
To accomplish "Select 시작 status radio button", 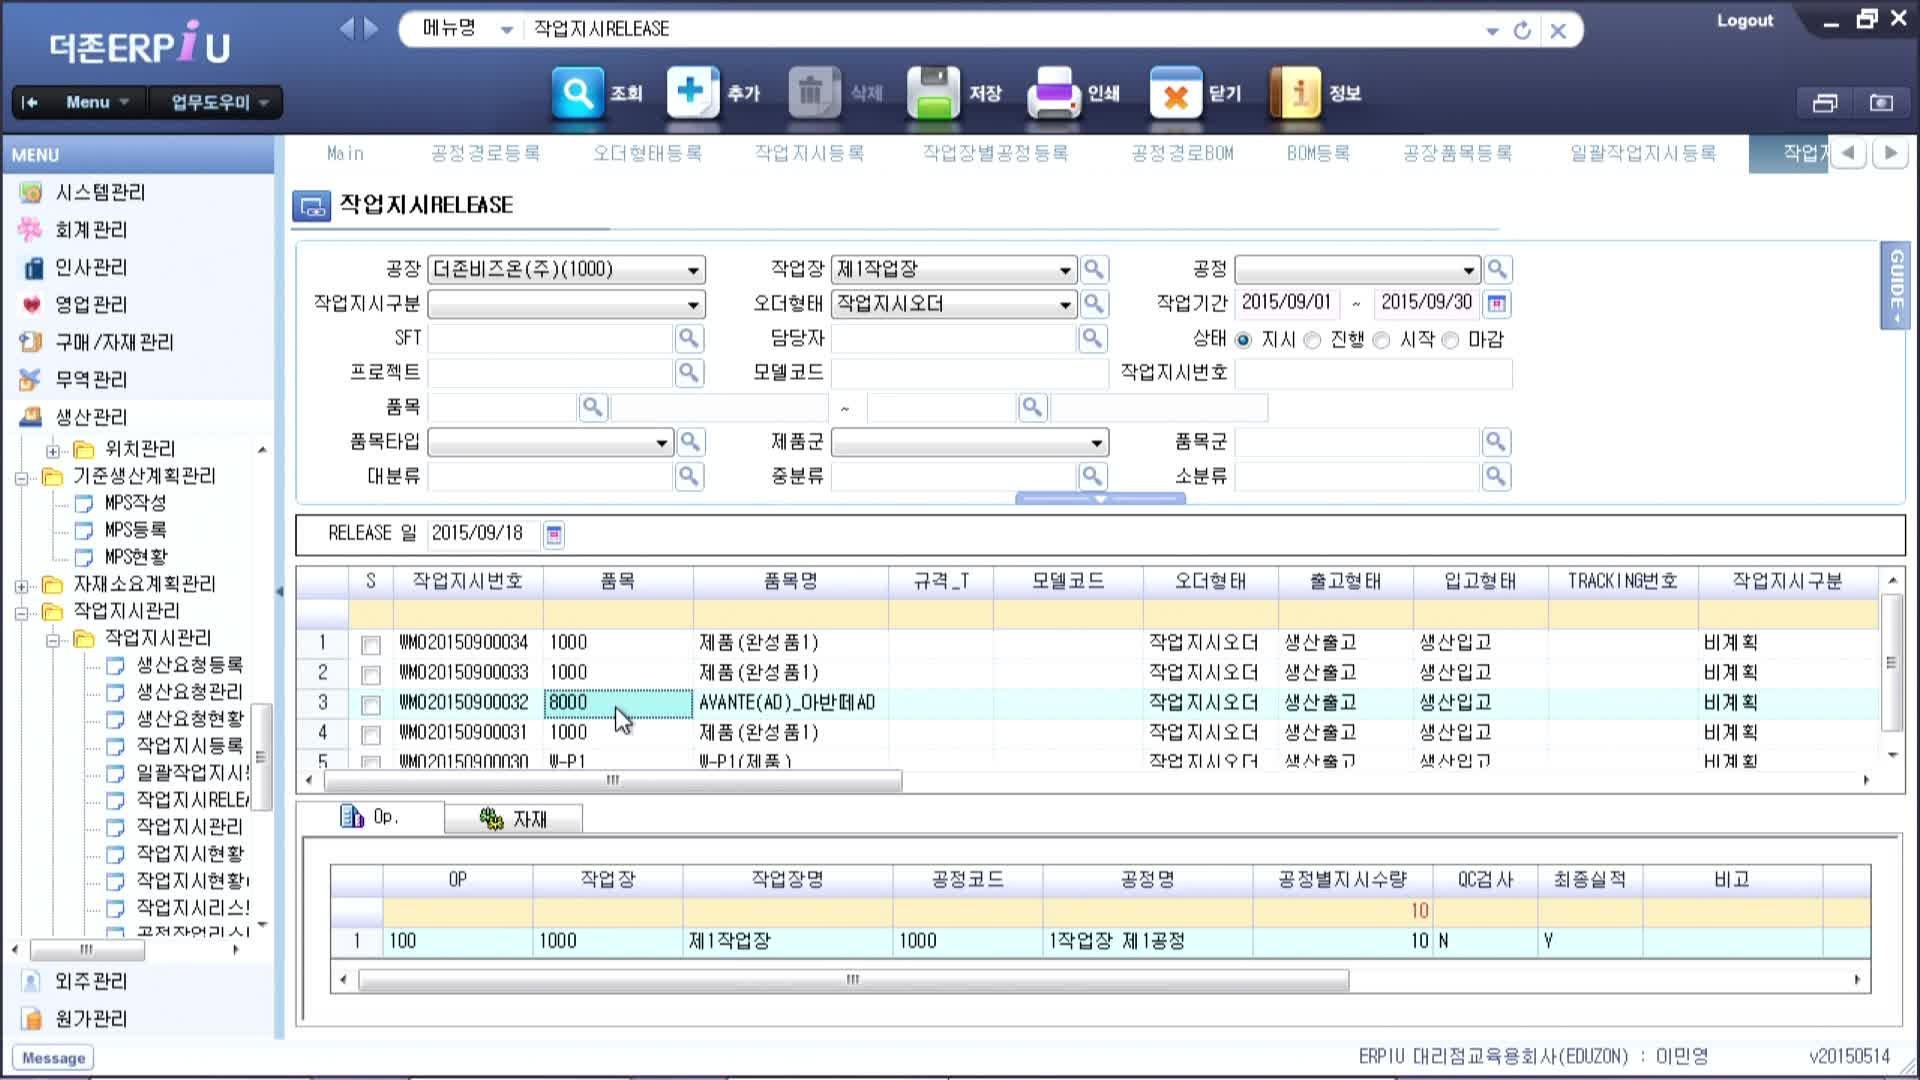I will click(x=1382, y=340).
